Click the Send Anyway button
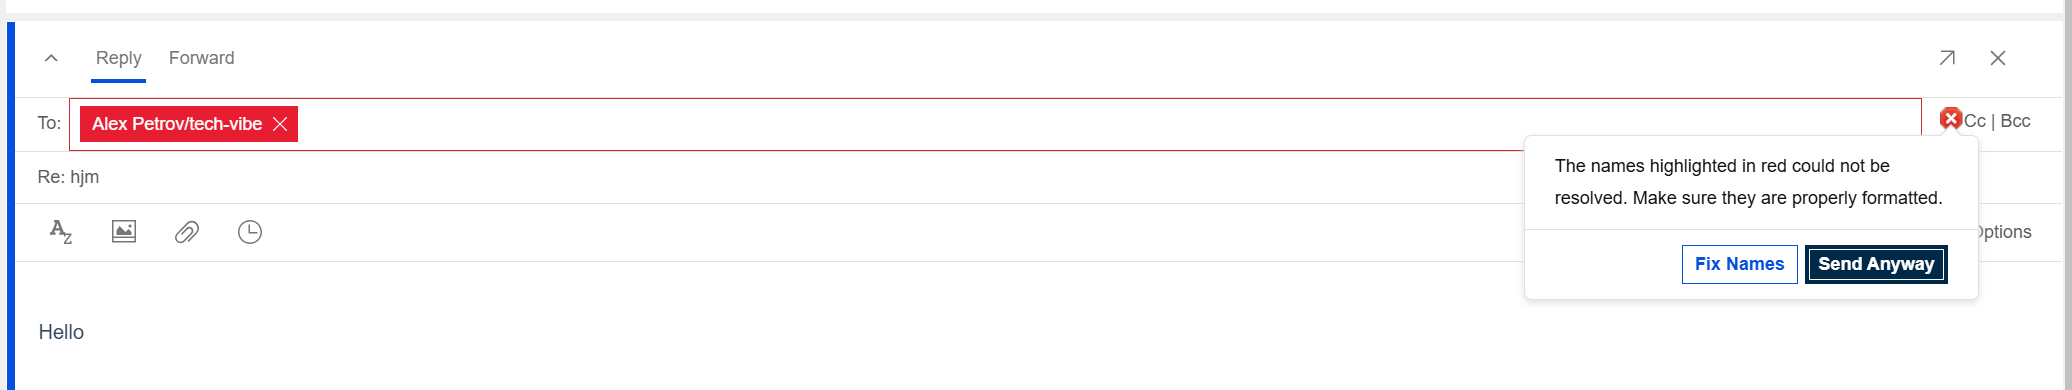 [1876, 264]
